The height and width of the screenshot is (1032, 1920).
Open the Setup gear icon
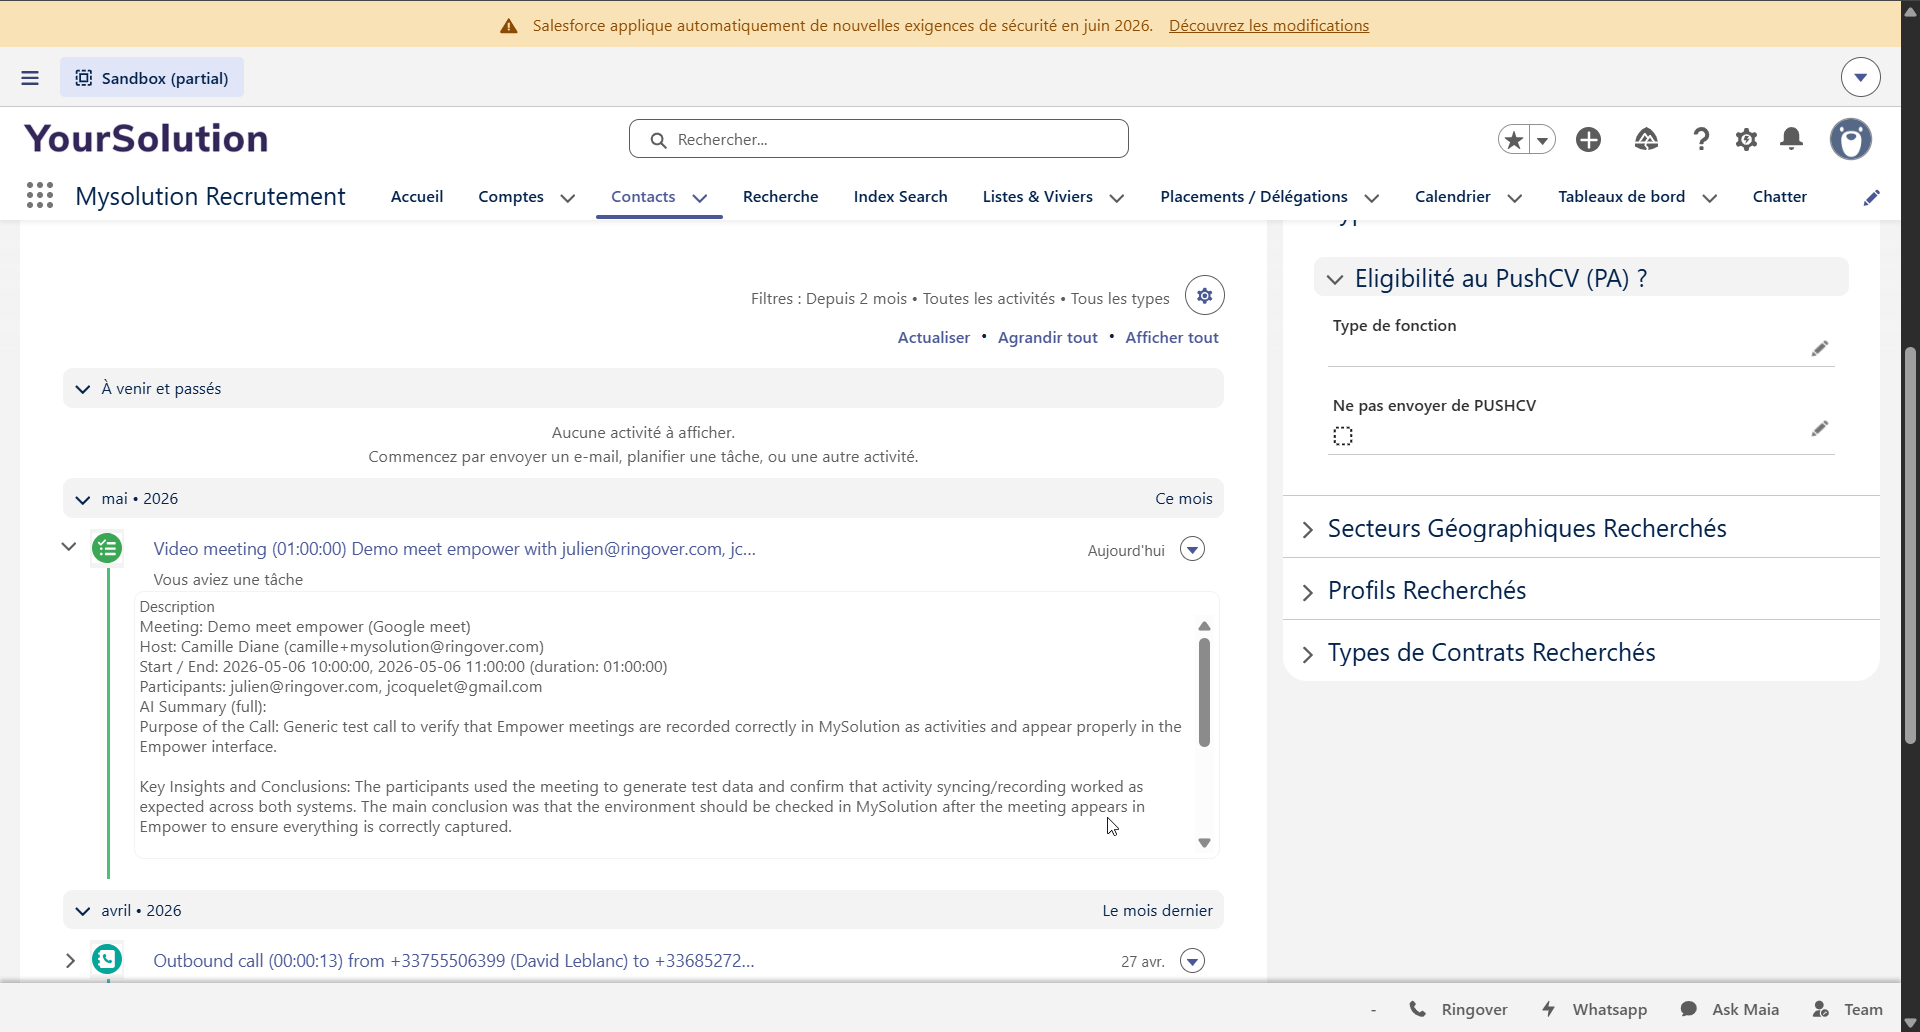1746,139
